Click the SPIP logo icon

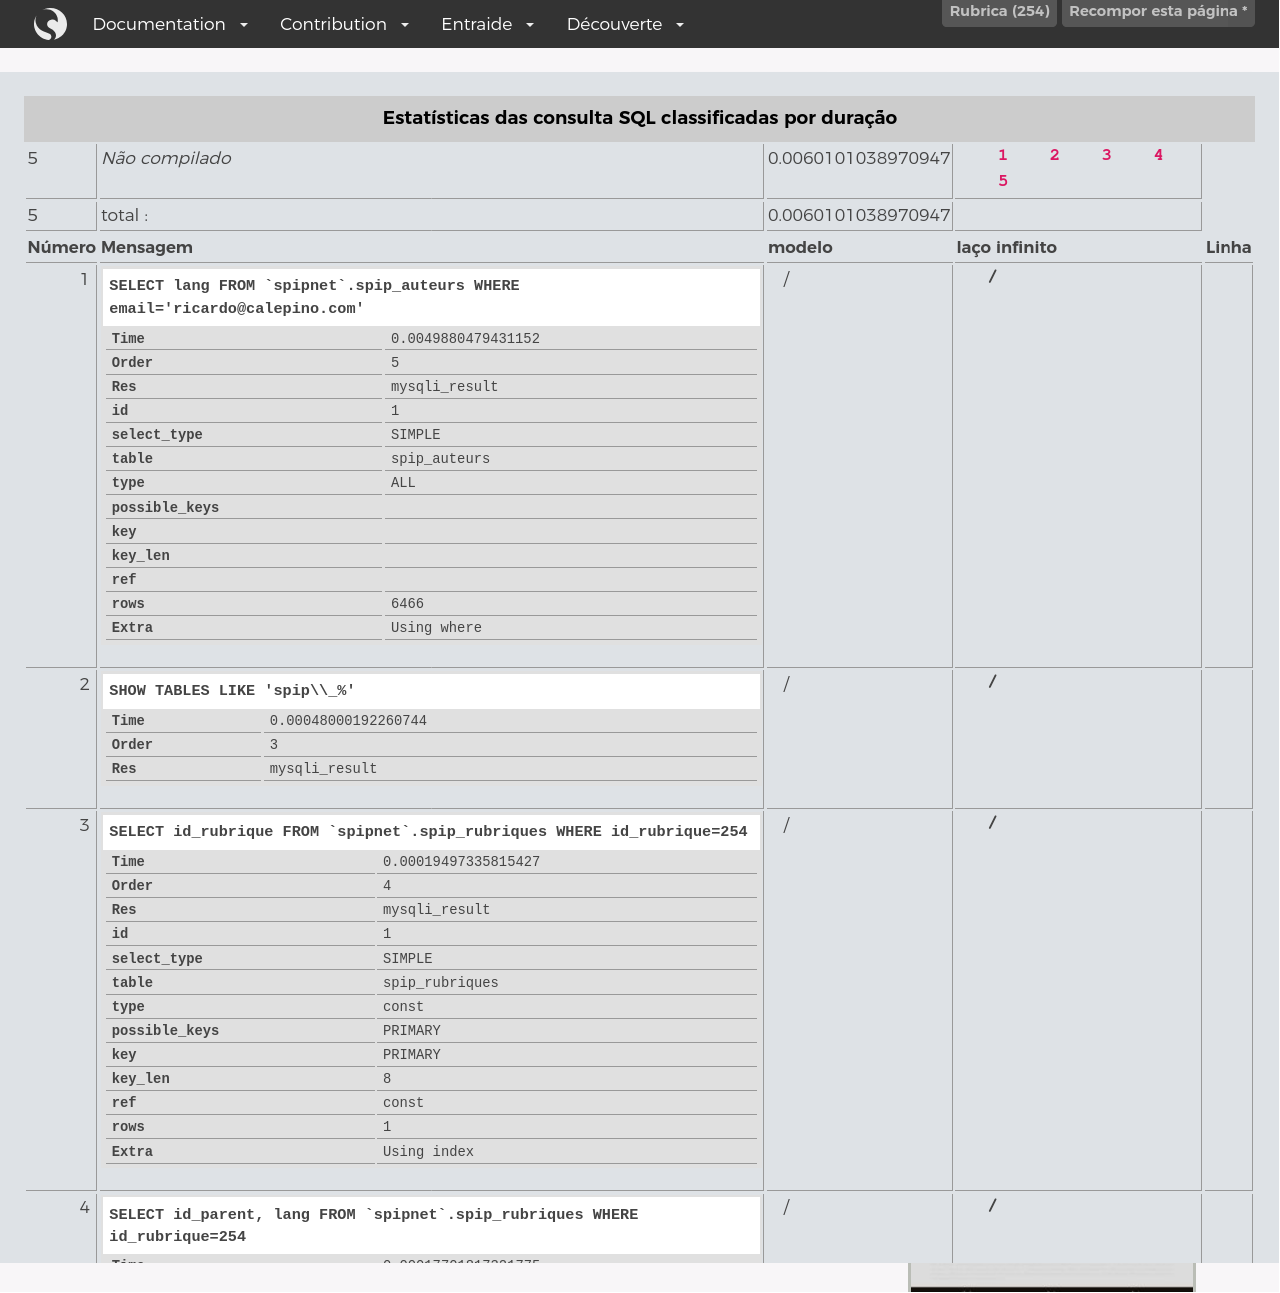(x=50, y=24)
